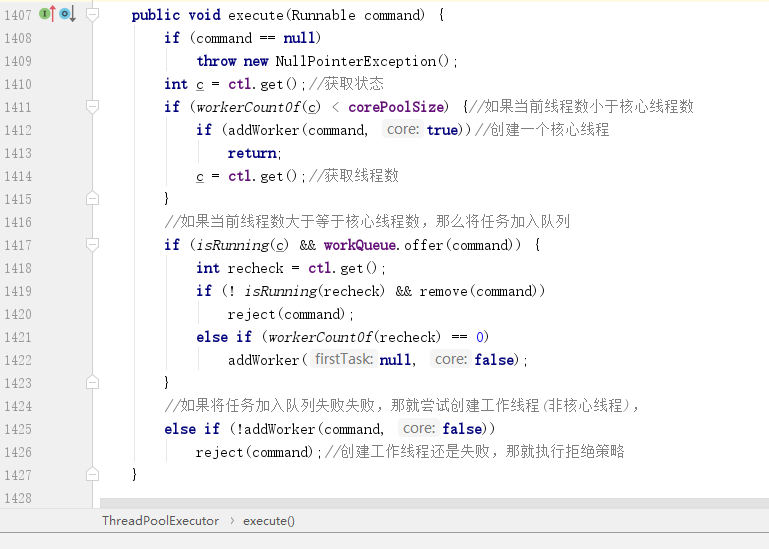Click the 'core:' hint on line 1412
Viewport: 769px width, 549px height.
click(x=403, y=129)
